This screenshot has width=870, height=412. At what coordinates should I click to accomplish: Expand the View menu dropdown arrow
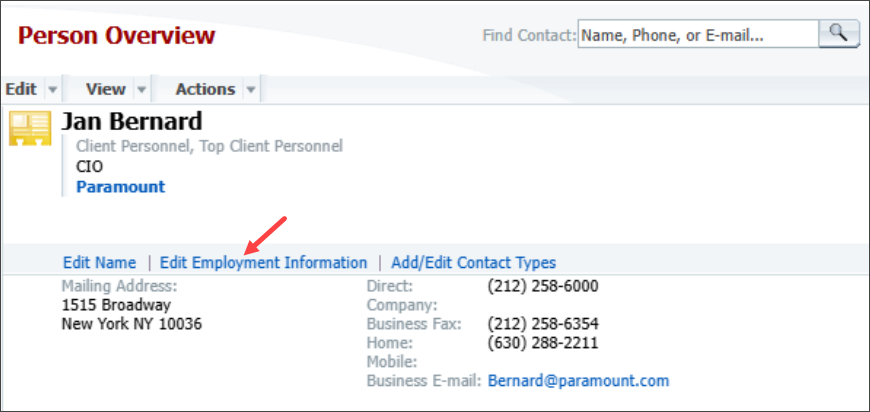click(142, 89)
